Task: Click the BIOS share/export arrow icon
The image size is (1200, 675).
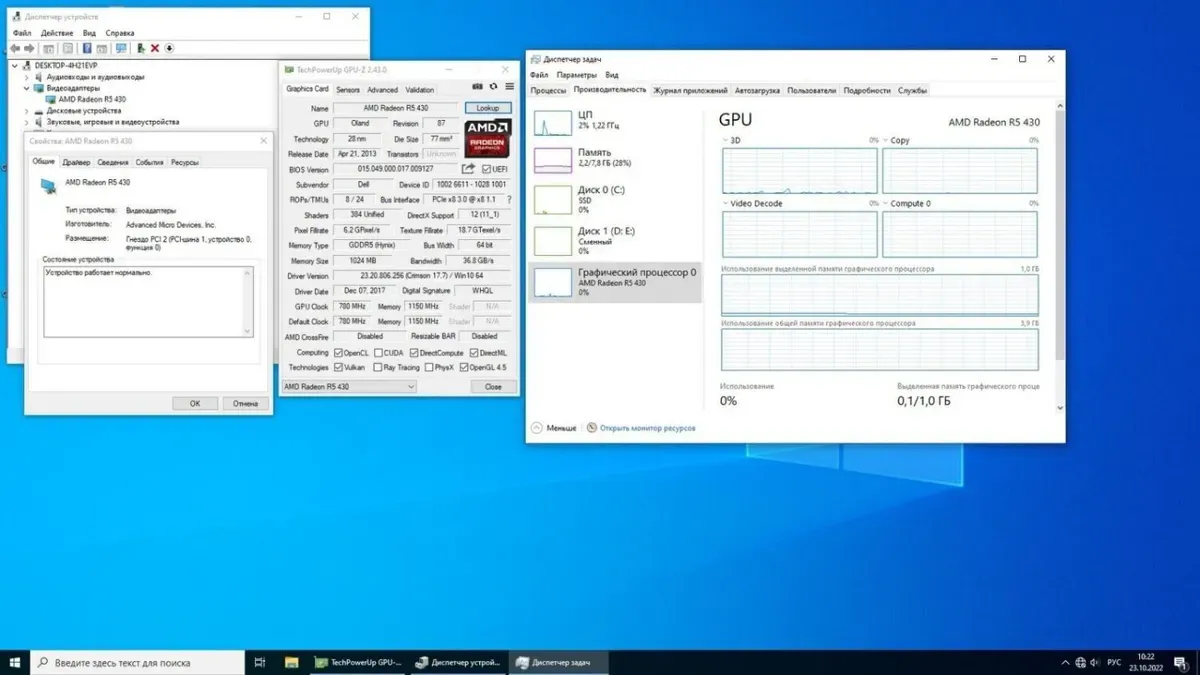Action: coord(468,169)
